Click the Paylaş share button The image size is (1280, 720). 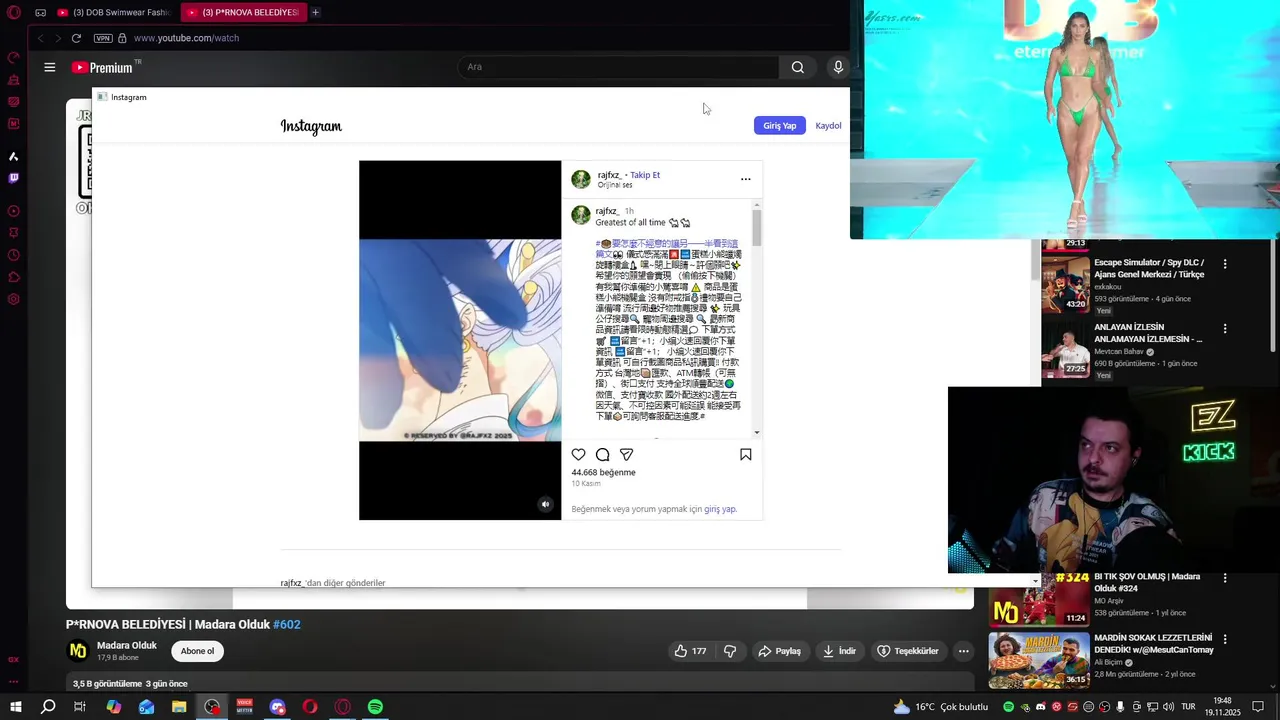coord(779,651)
